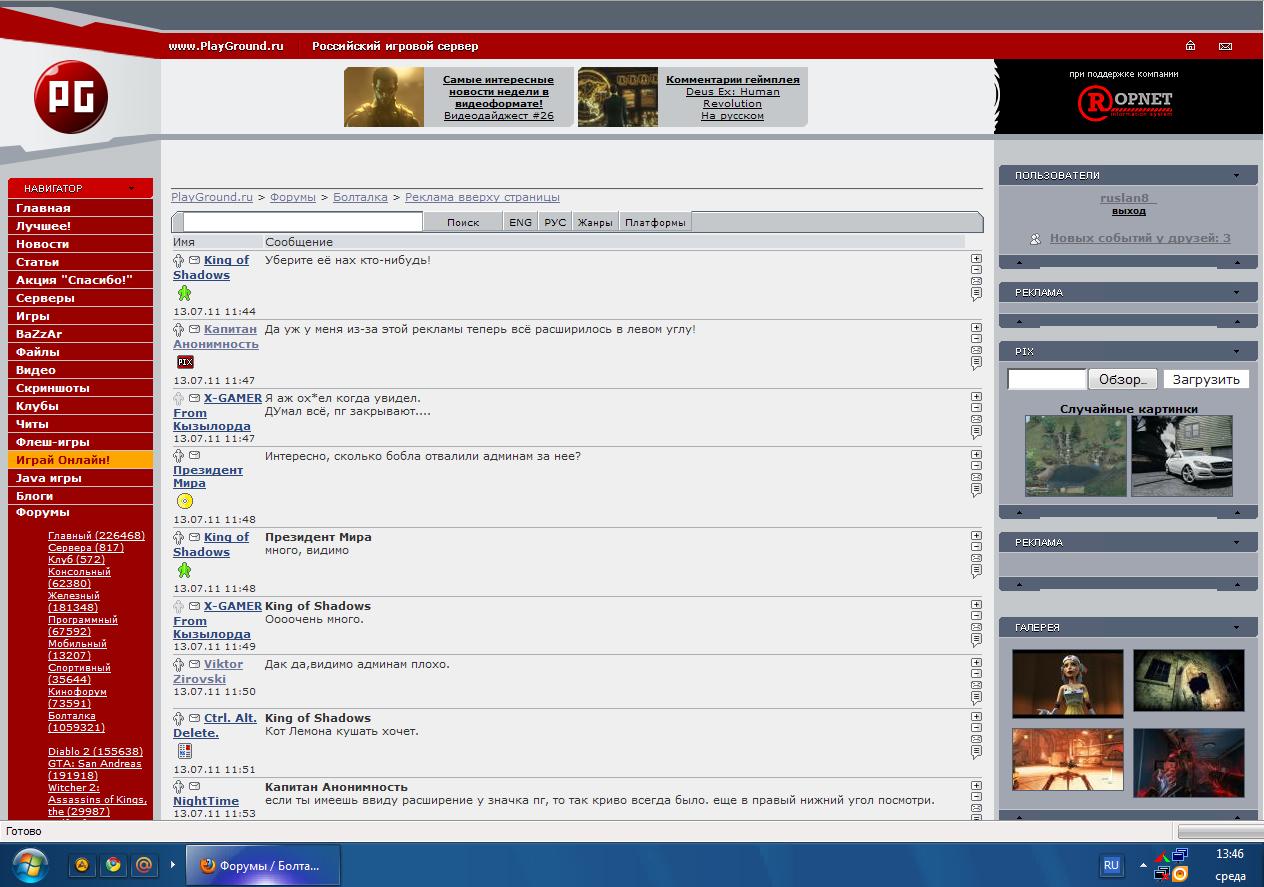
Task: Select Новости in the navigator menu
Action: pyautogui.click(x=43, y=244)
